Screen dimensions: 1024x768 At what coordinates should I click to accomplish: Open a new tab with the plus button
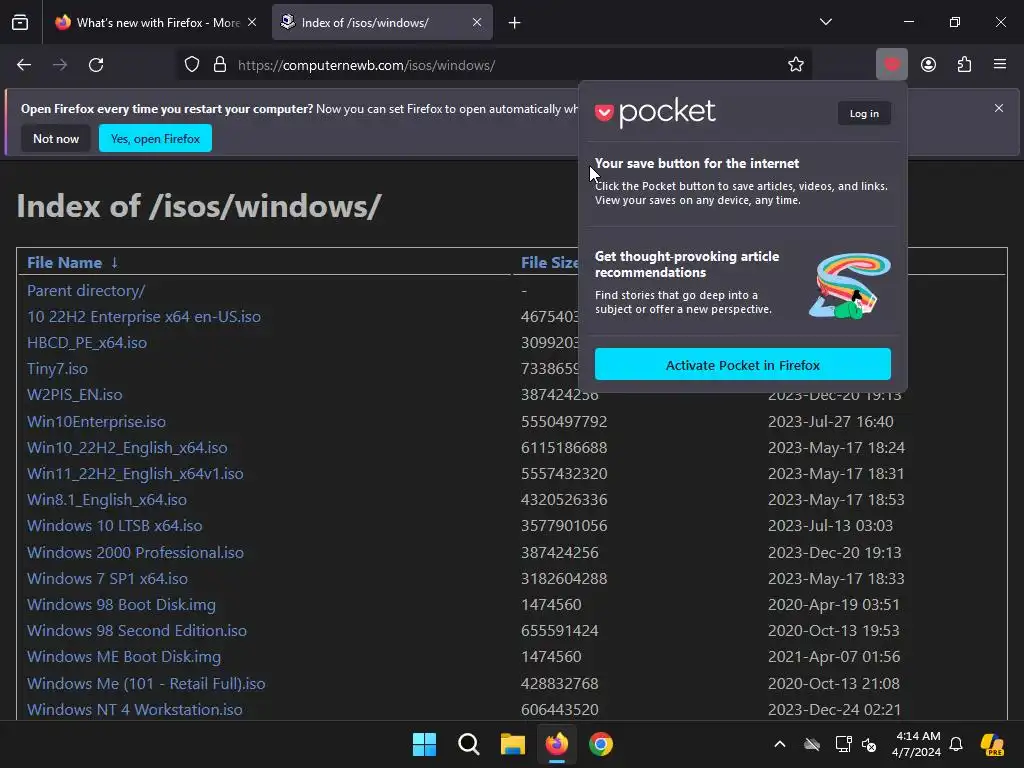coord(515,23)
